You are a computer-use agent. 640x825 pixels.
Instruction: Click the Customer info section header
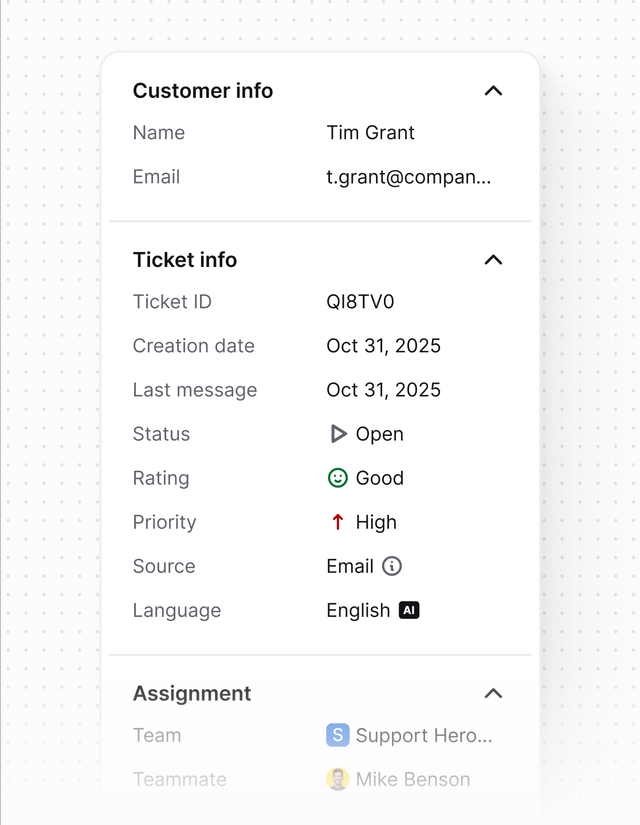(202, 90)
